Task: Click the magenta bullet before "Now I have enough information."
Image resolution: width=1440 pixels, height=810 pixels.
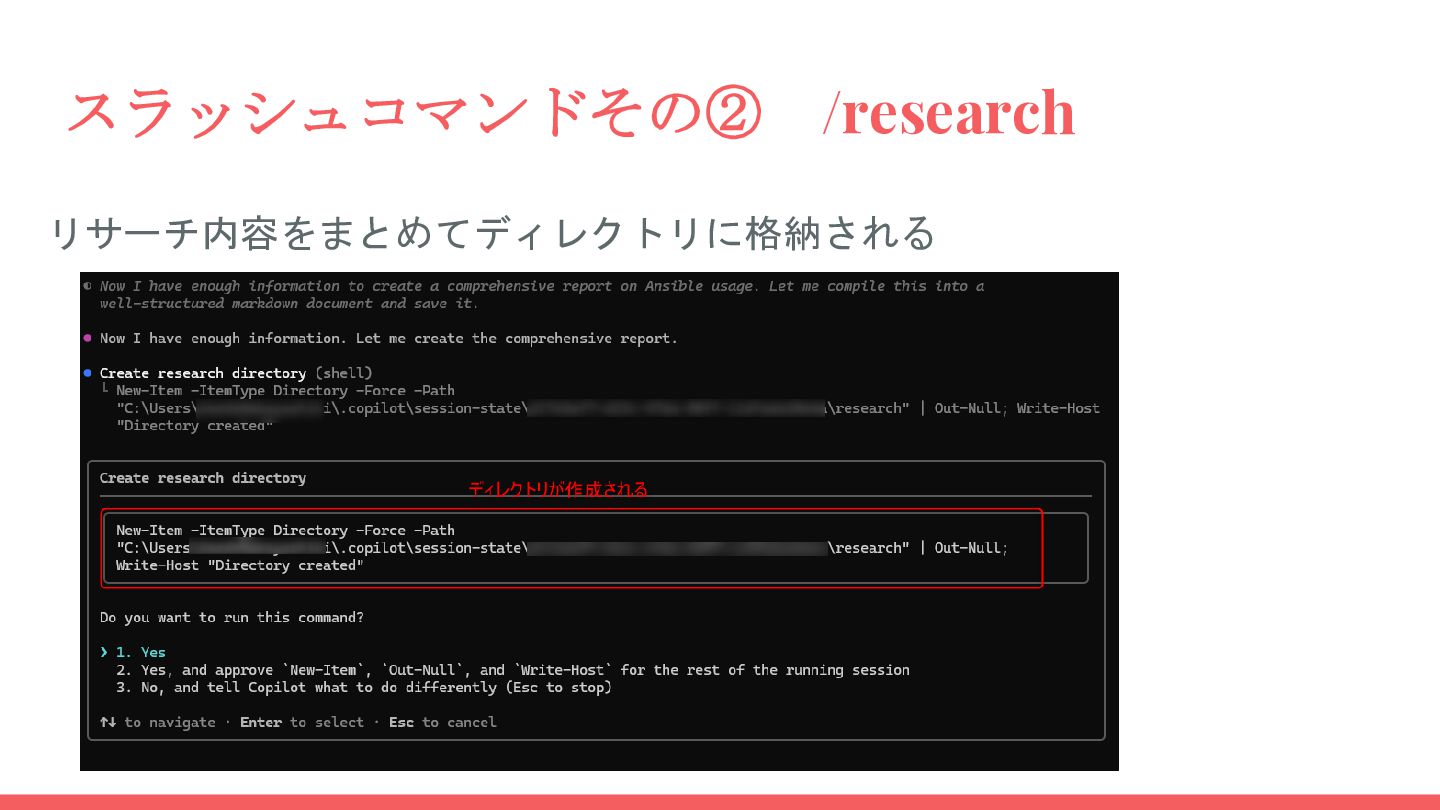Action: [x=88, y=338]
